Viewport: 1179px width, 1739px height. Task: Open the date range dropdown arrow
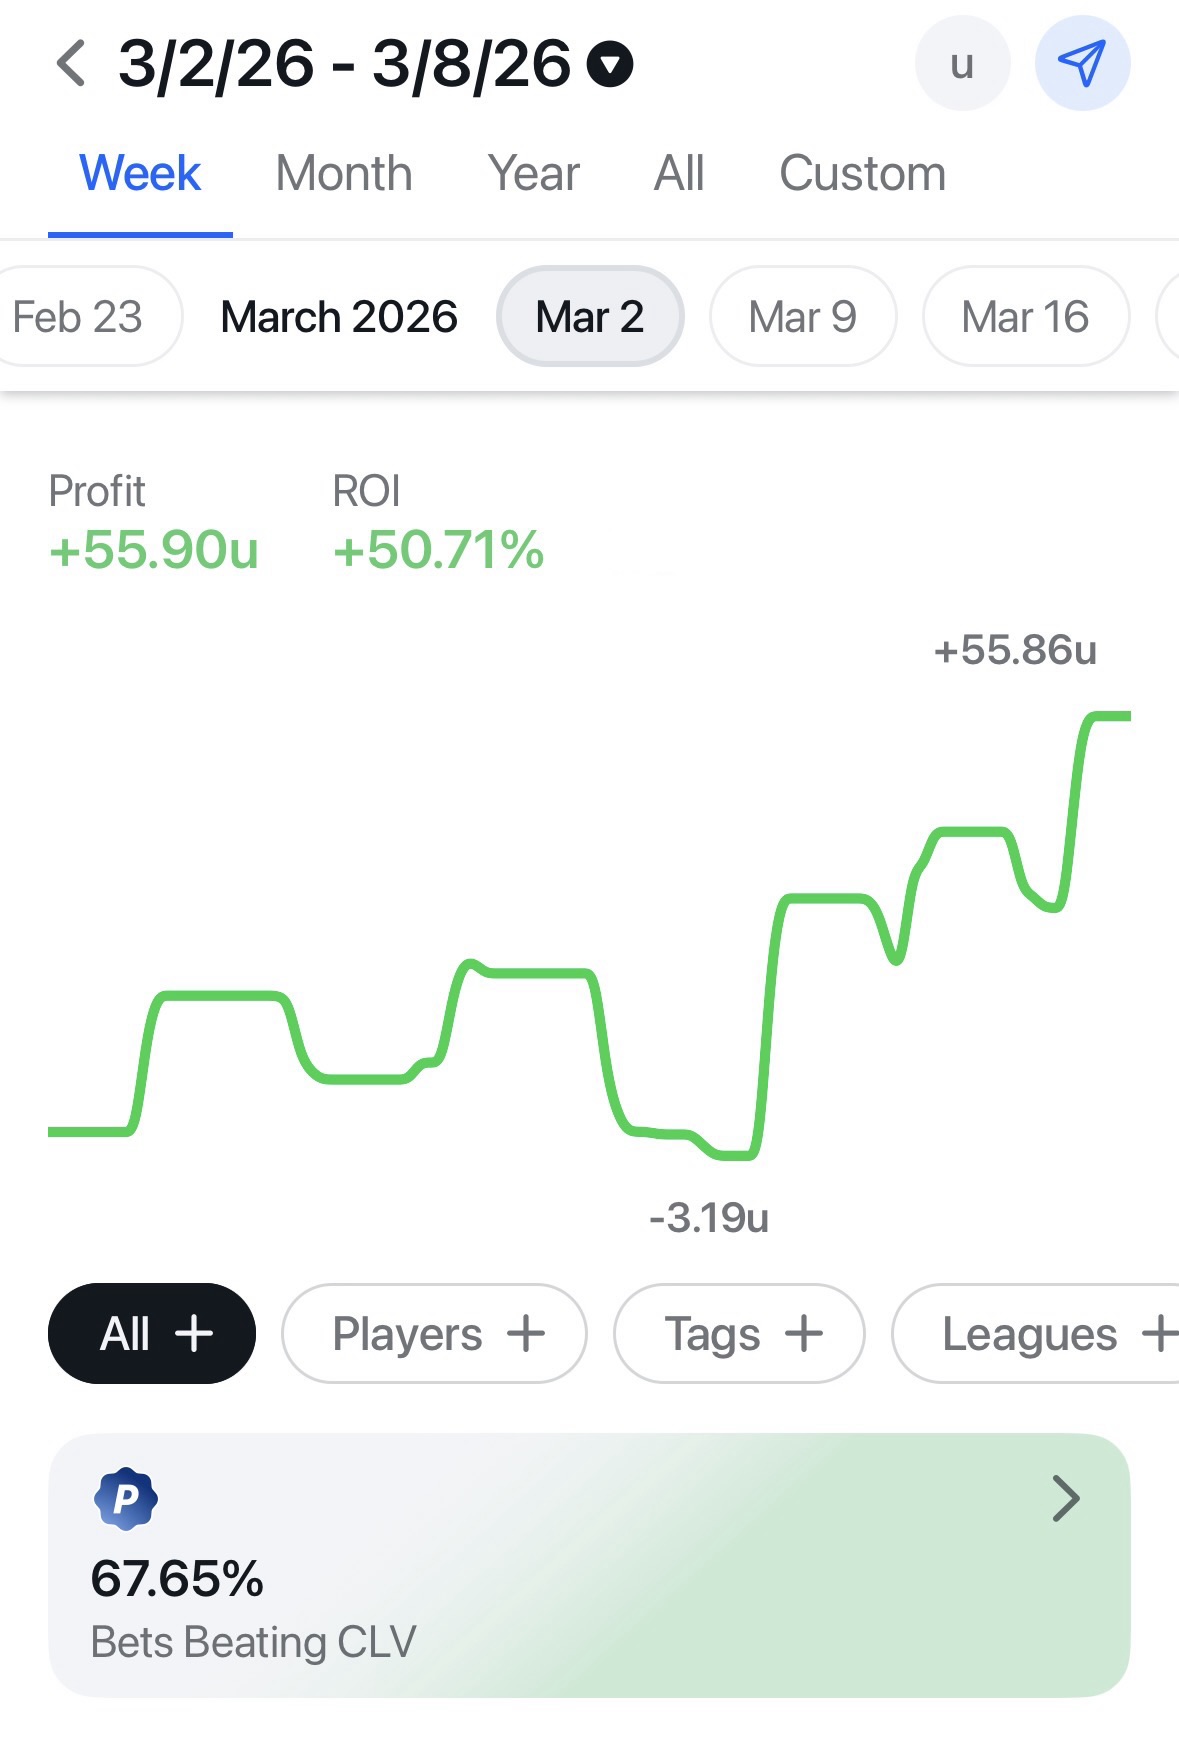click(610, 65)
